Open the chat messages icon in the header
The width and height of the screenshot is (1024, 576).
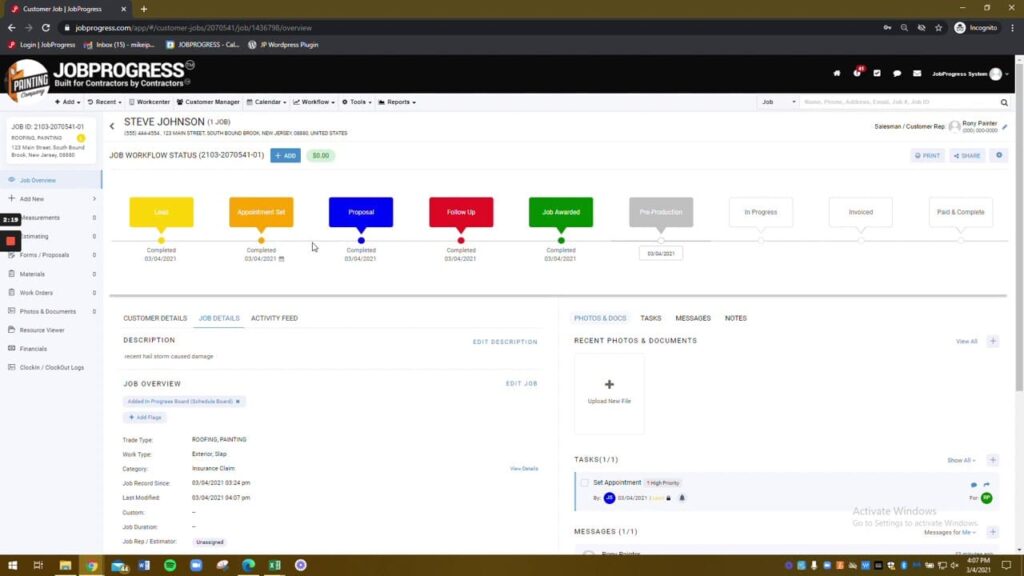(896, 74)
